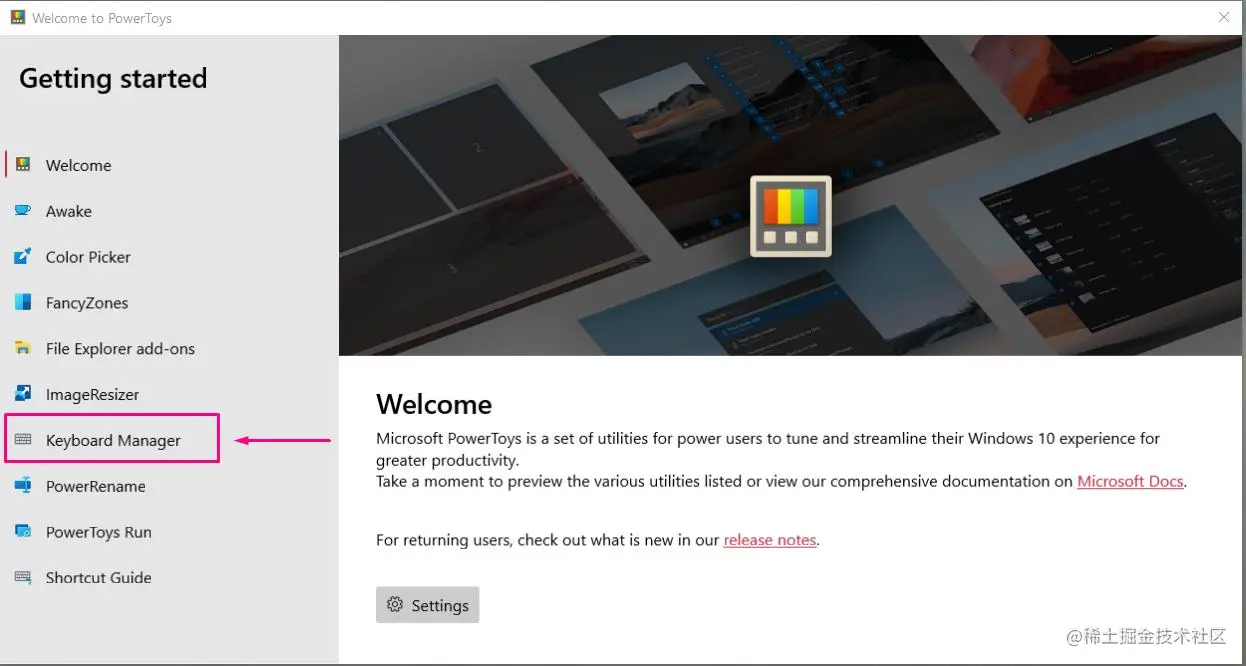Show the ImageResizer label

click(x=92, y=395)
